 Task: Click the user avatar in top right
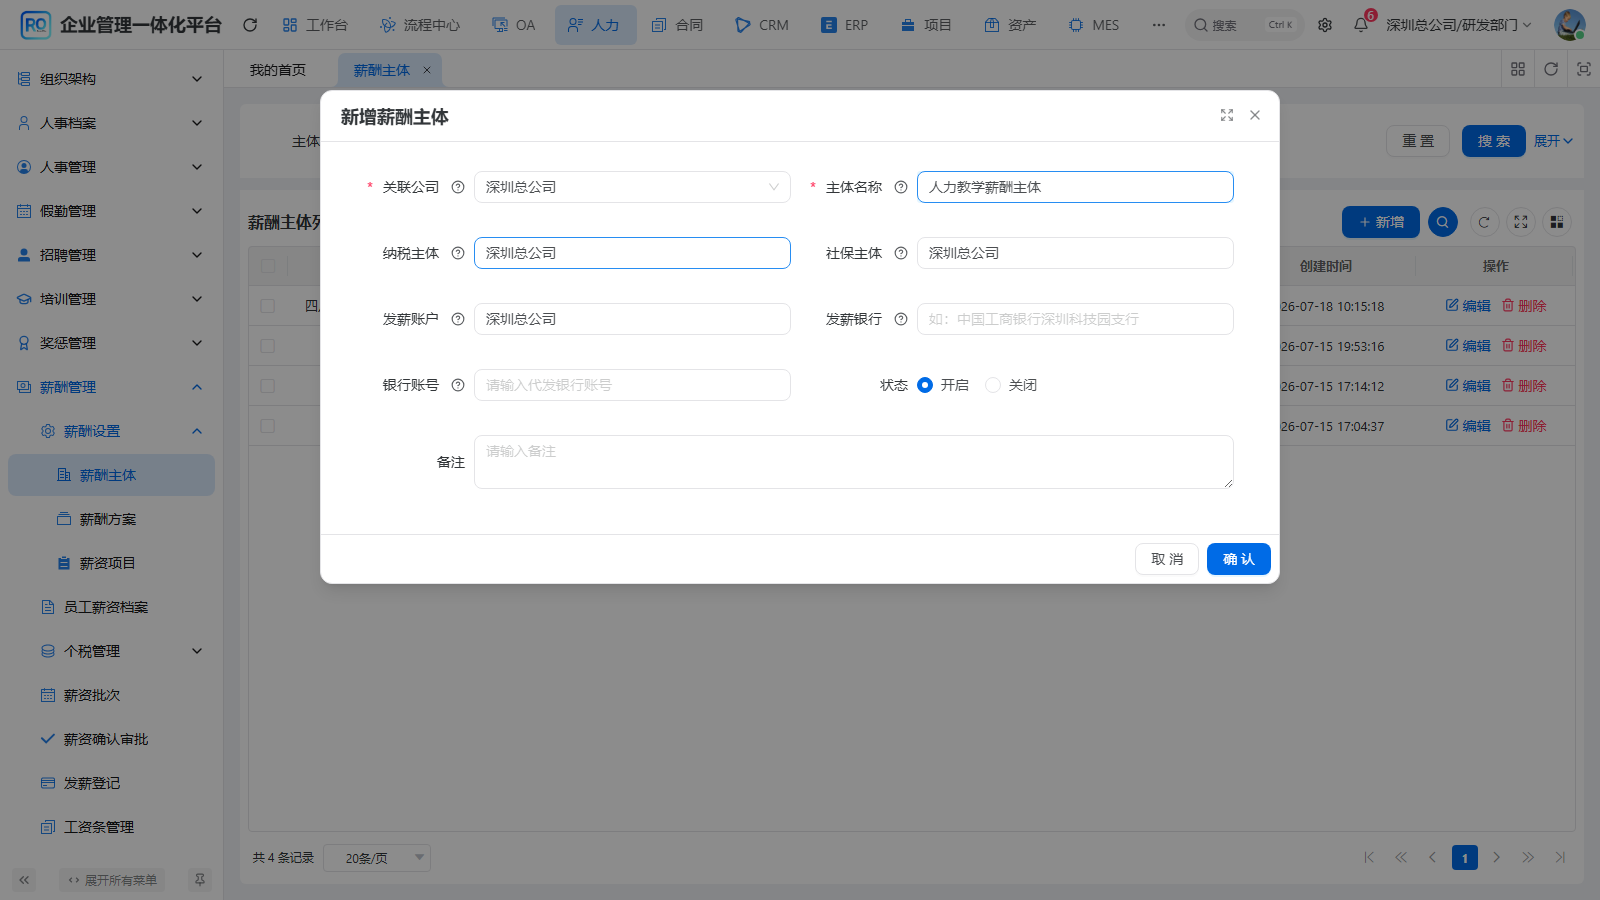coord(1570,25)
